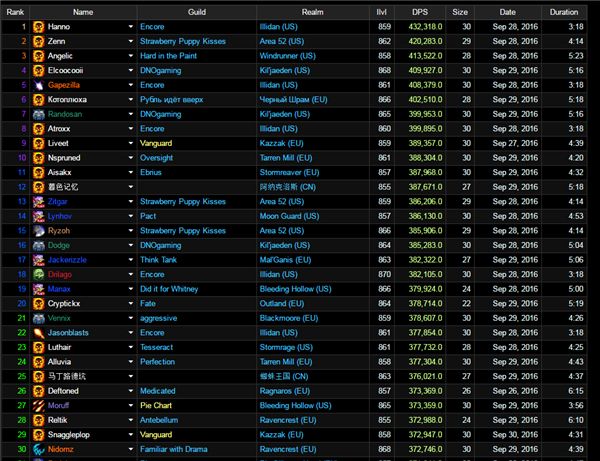The image size is (600, 461).
Task: Open the dropdown arrow for Atroxx
Action: [131, 129]
